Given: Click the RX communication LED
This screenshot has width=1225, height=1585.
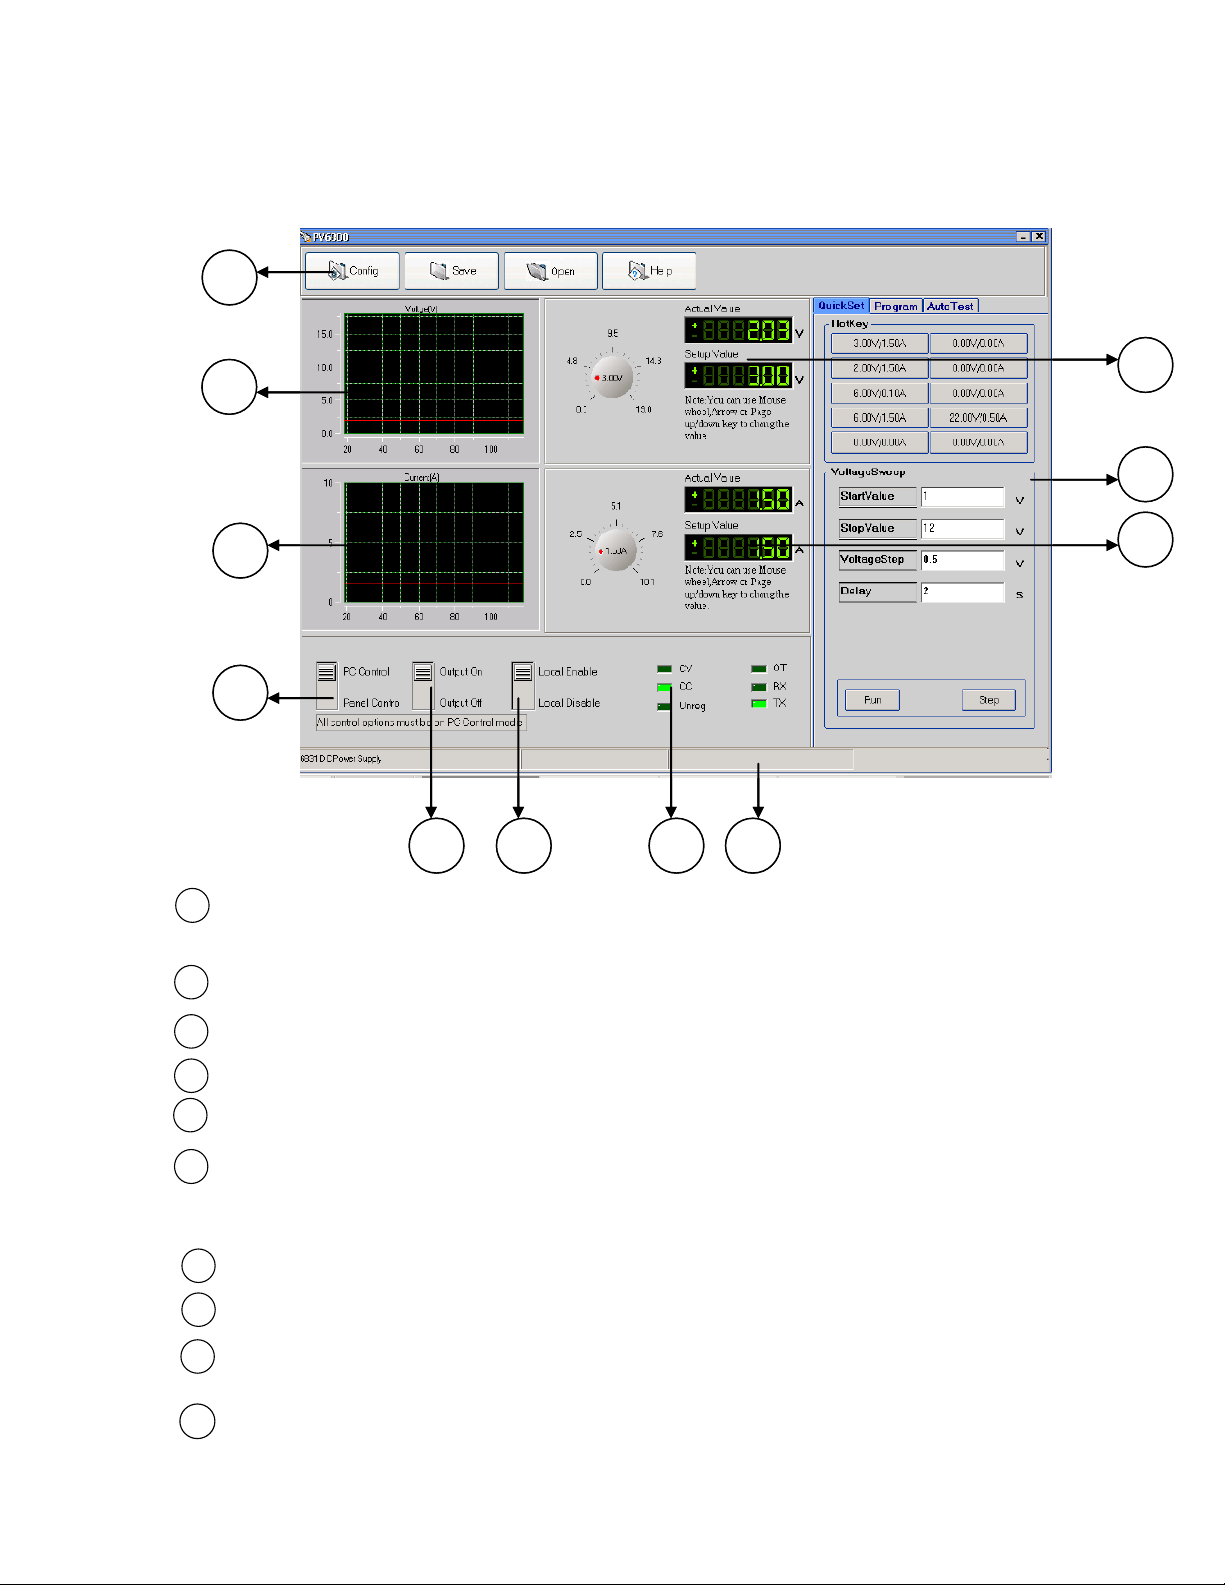Looking at the screenshot, I should tap(759, 687).
